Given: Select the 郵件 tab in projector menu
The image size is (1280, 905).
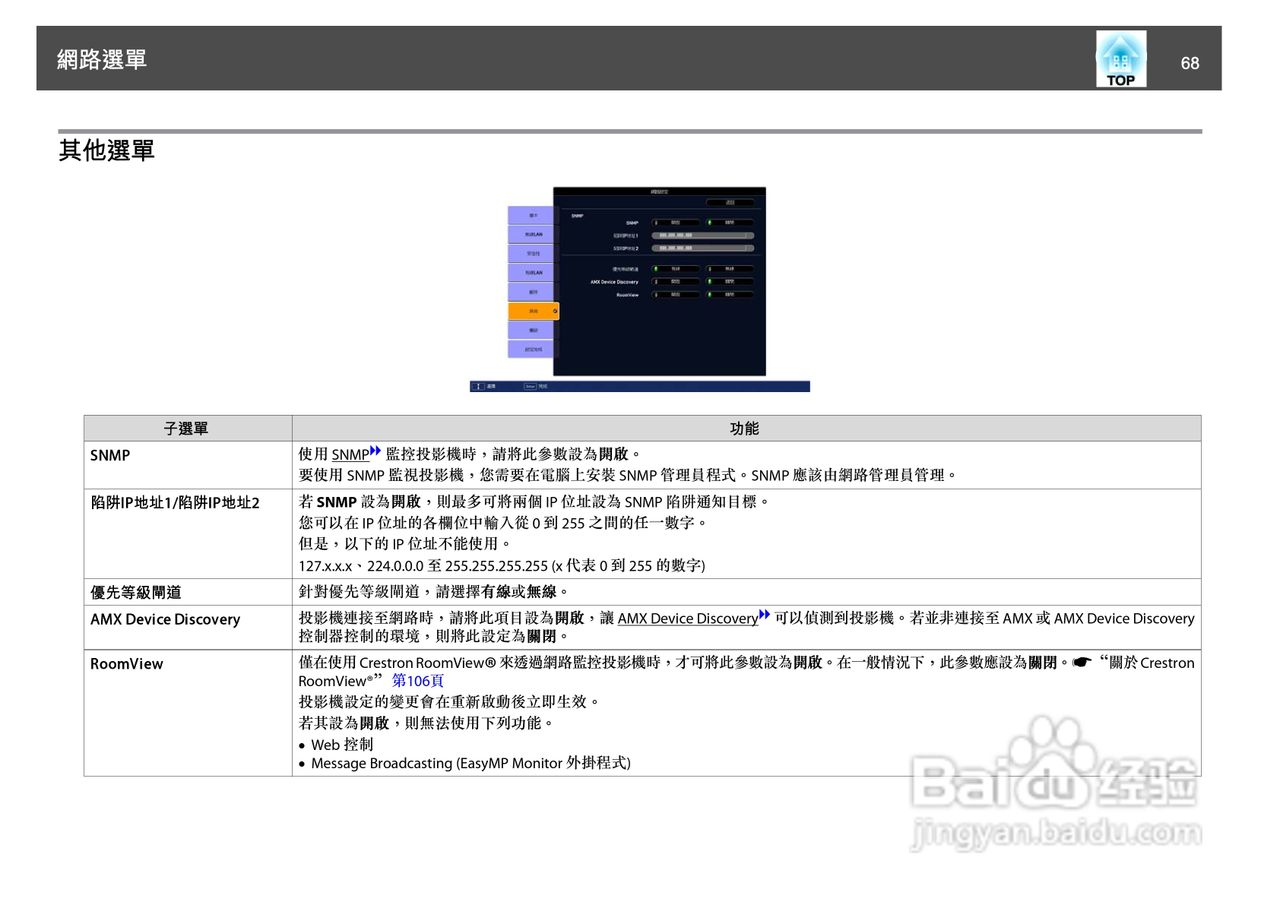Looking at the screenshot, I should pyautogui.click(x=530, y=292).
